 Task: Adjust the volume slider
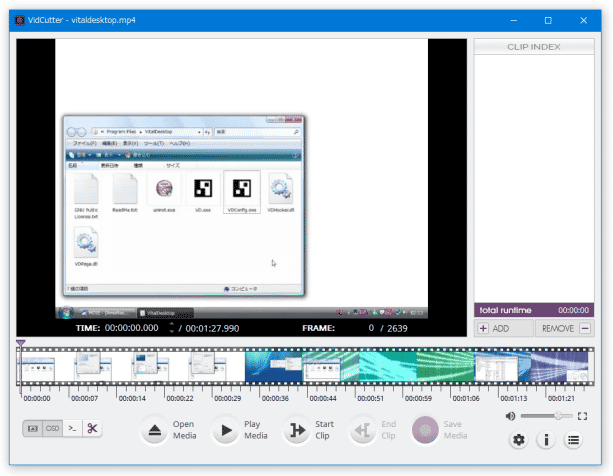tap(546, 416)
